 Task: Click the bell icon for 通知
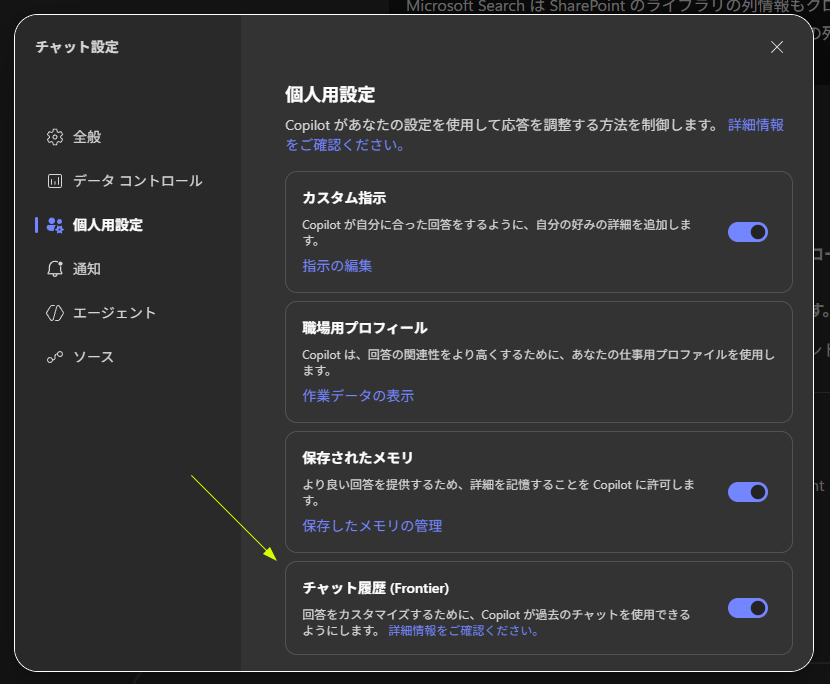pyautogui.click(x=55, y=269)
